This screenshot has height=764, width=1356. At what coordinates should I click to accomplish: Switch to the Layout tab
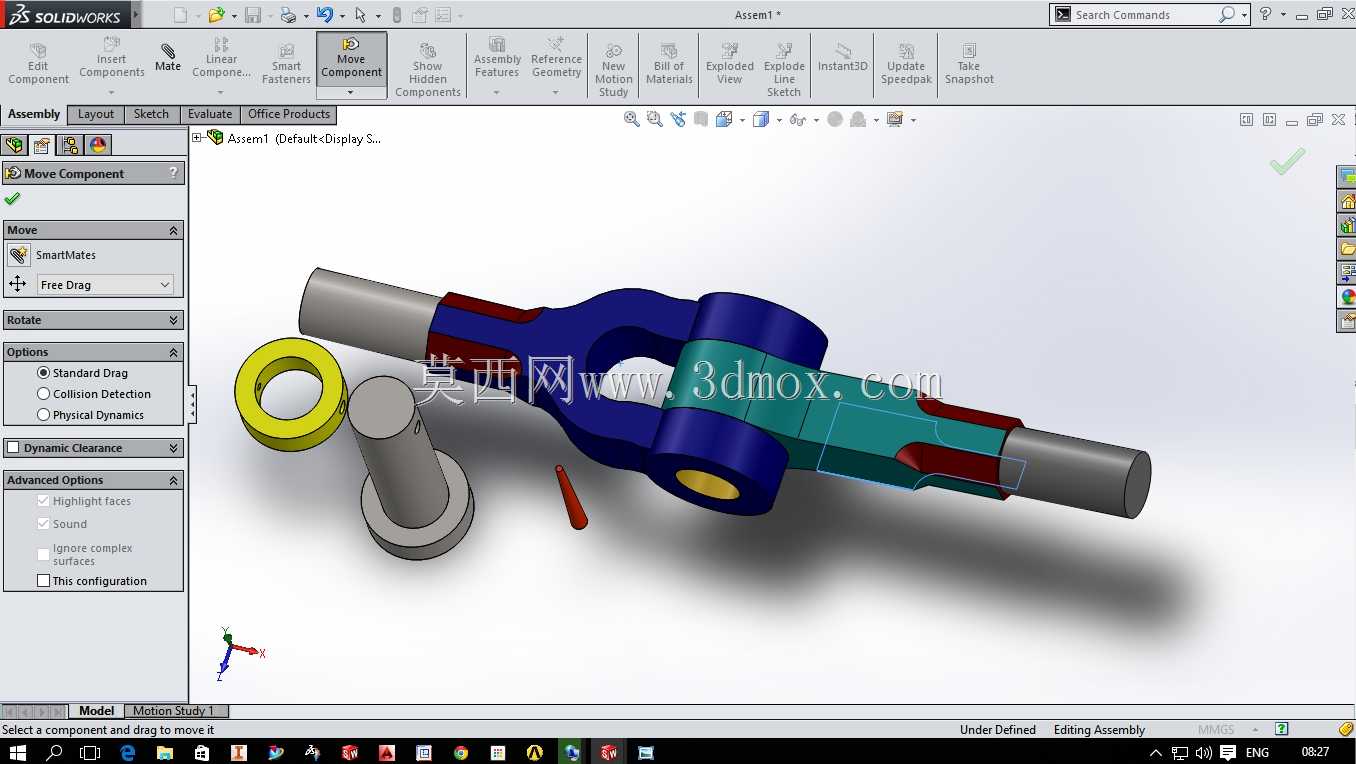tap(96, 114)
